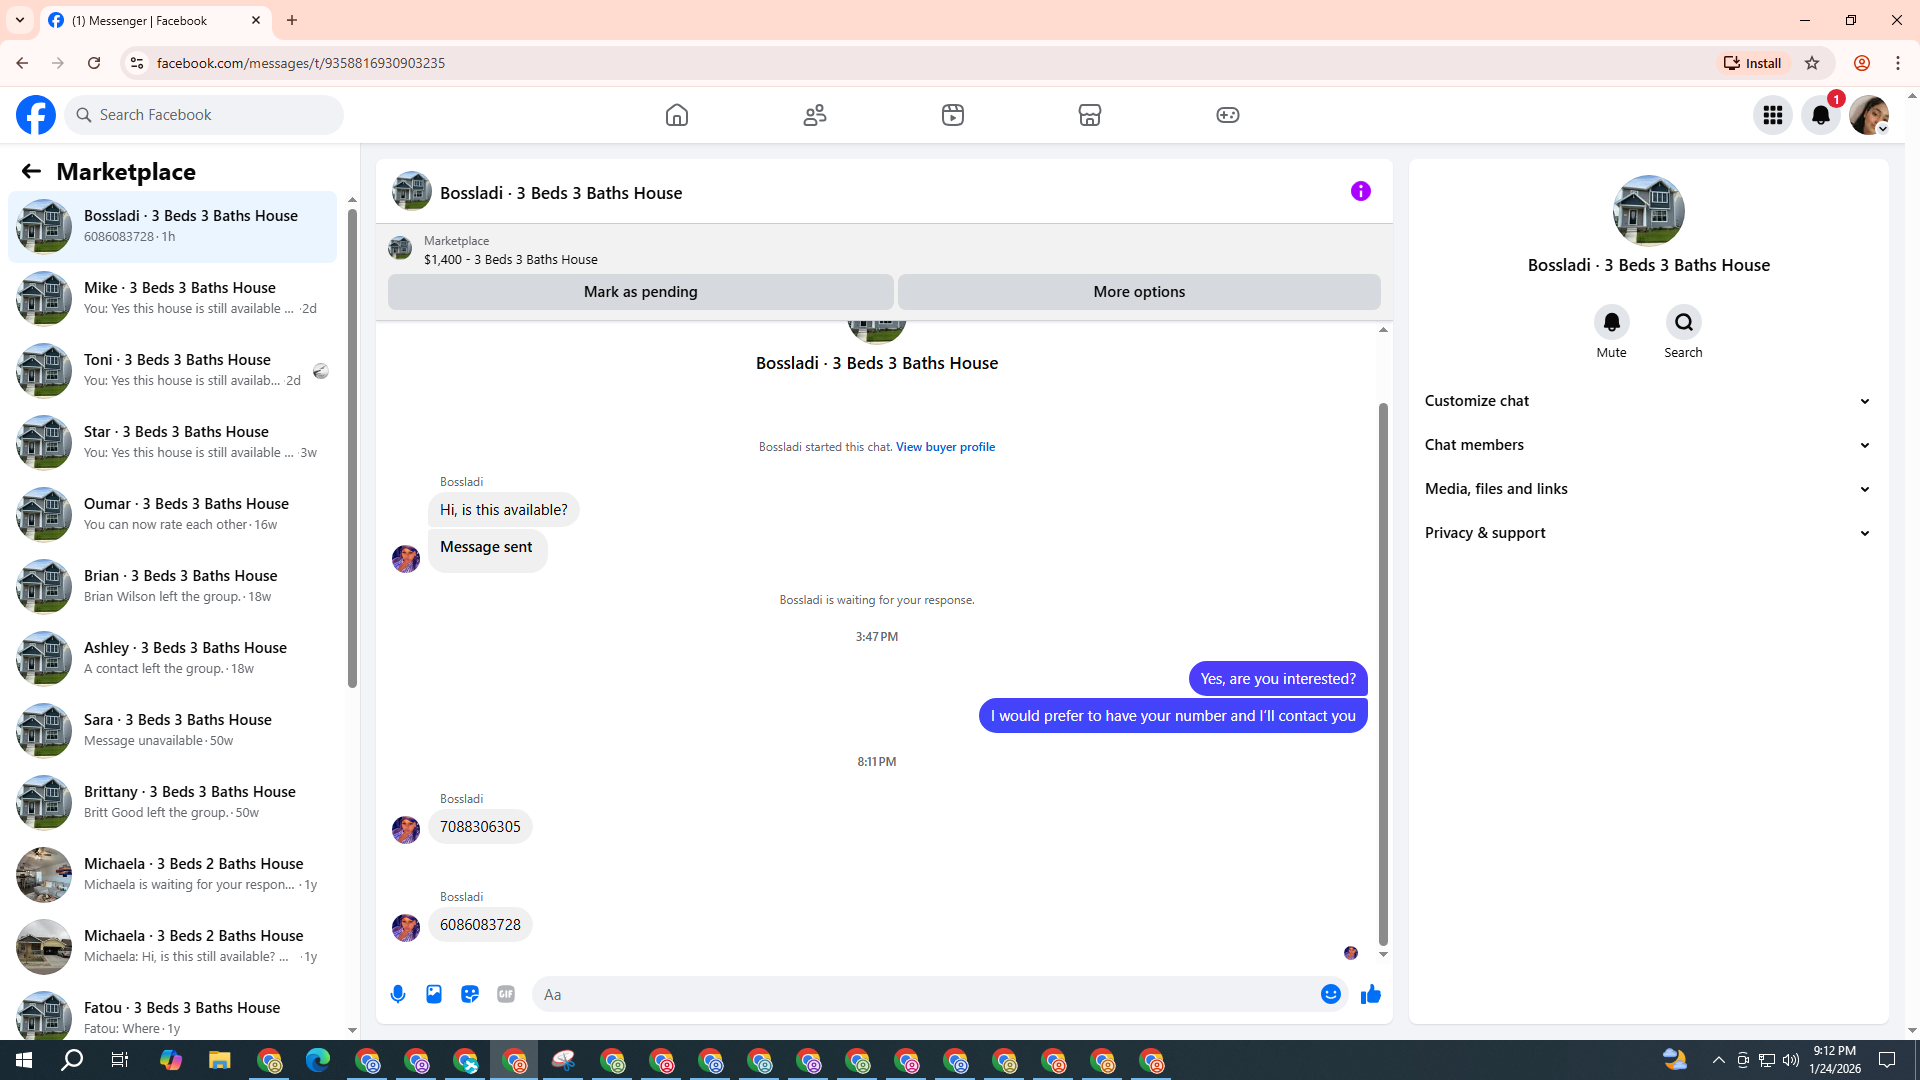Attach a file using the photo icon

point(434,994)
